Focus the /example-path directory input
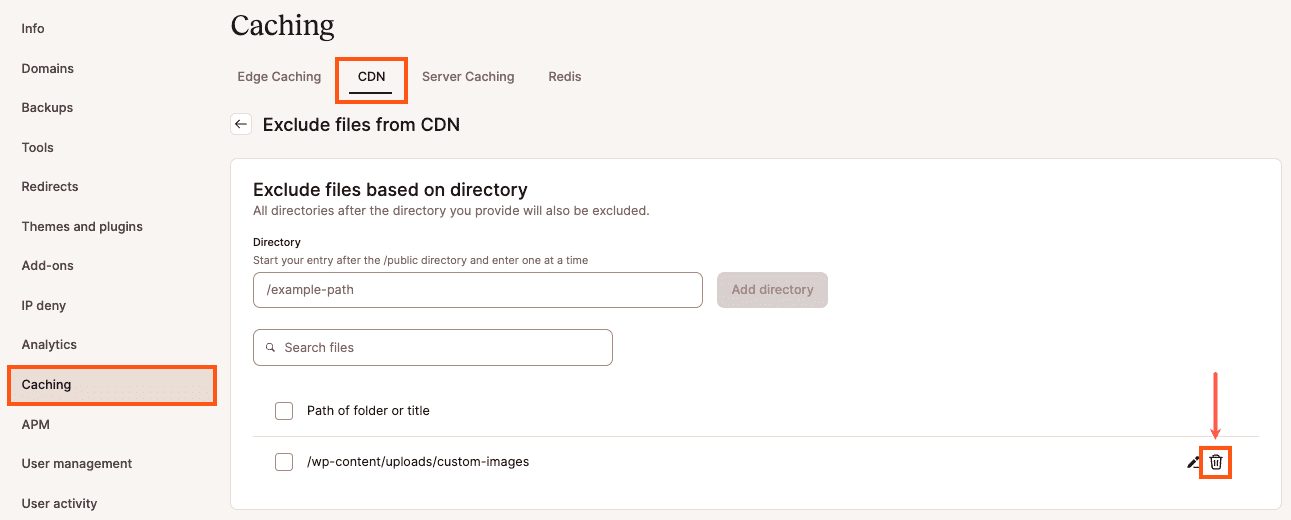The height and width of the screenshot is (520, 1291). pos(478,290)
